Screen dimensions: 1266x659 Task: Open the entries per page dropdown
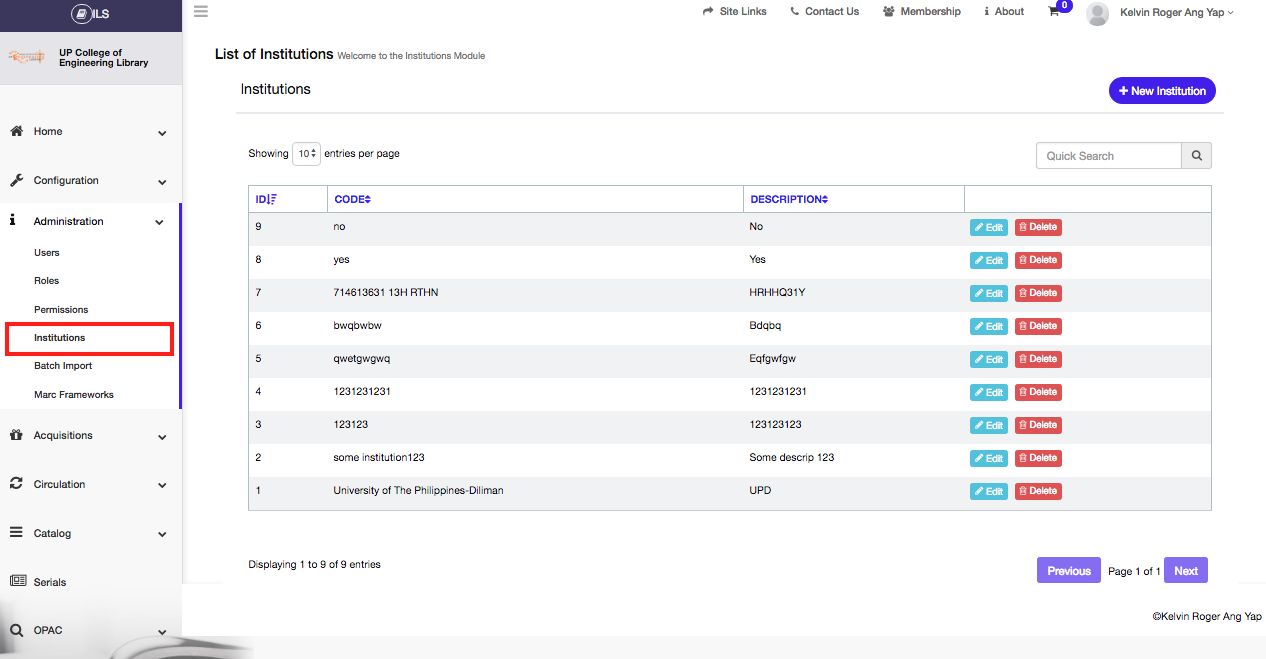click(306, 154)
